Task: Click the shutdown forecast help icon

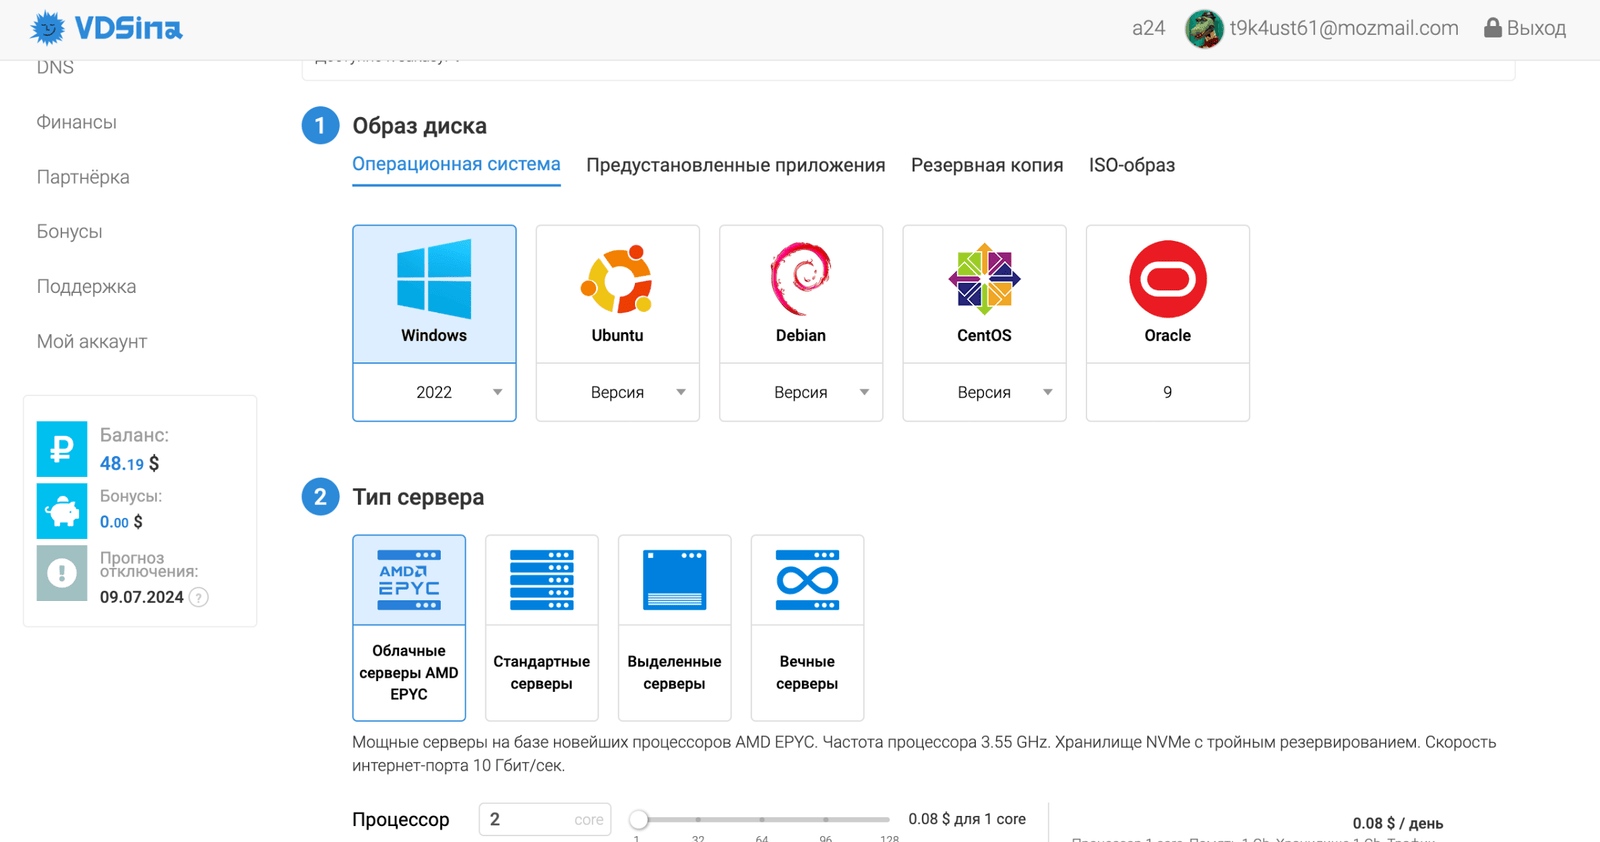Action: pos(199,598)
